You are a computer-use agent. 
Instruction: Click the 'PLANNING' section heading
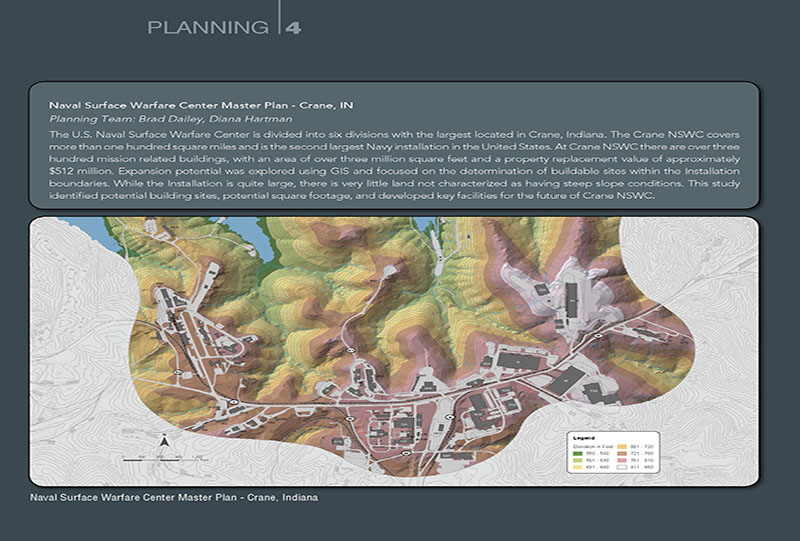208,27
